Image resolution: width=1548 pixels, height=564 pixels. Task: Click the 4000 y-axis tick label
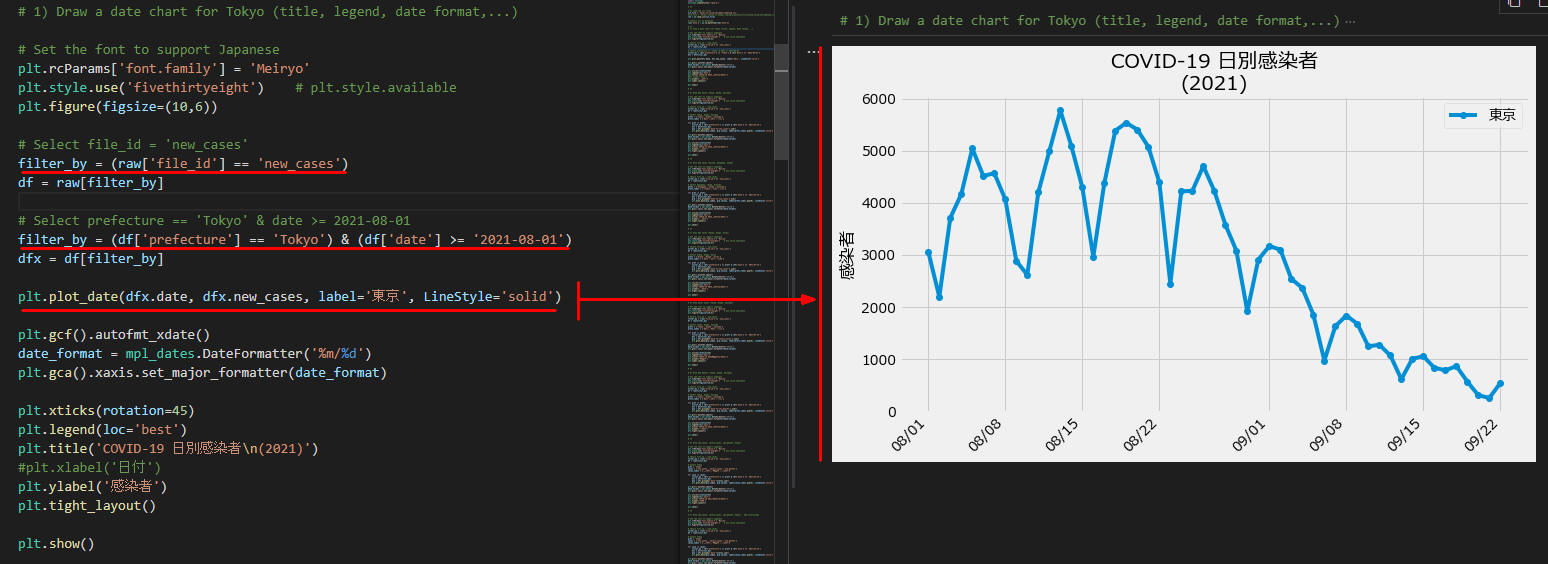[x=878, y=203]
